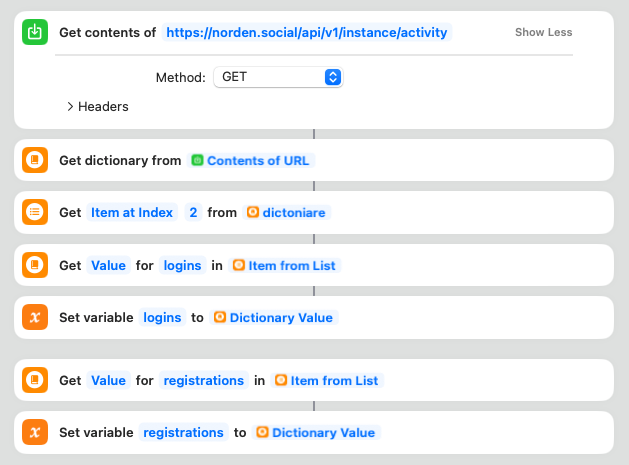Image resolution: width=629 pixels, height=465 pixels.
Task: Edit the logins variable name in Set variable
Action: (x=162, y=317)
